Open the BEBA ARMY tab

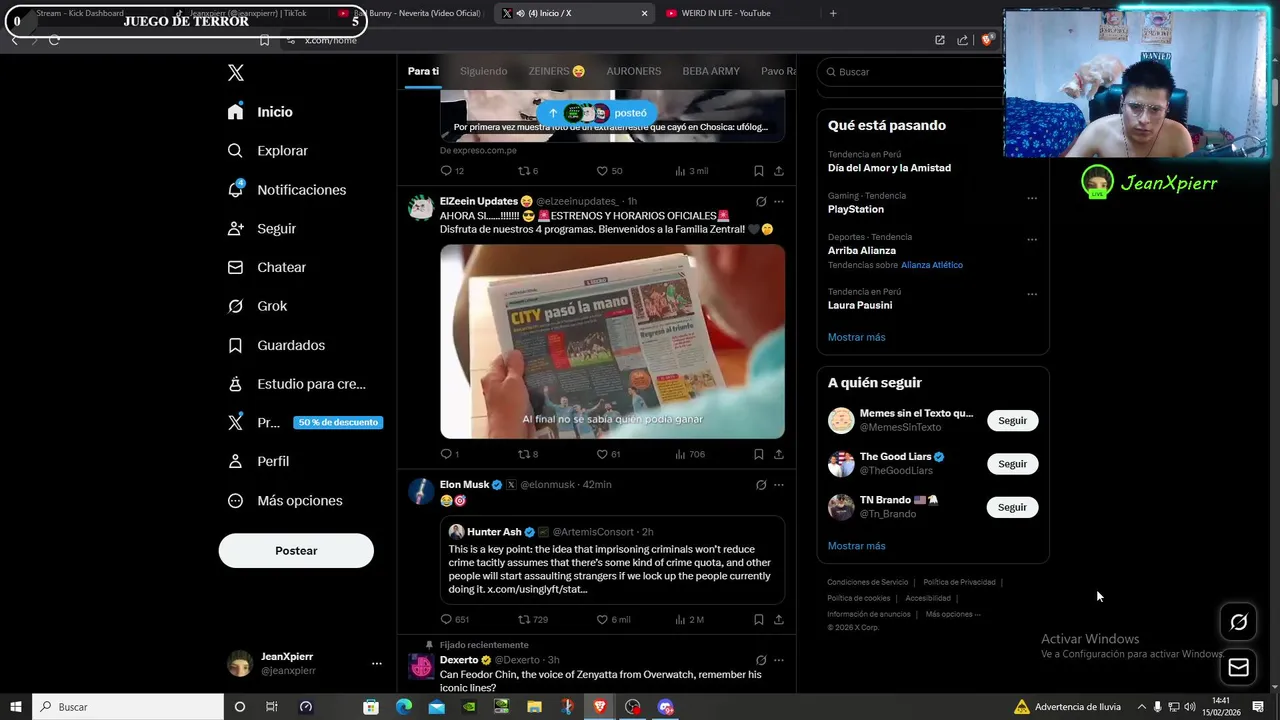711,71
